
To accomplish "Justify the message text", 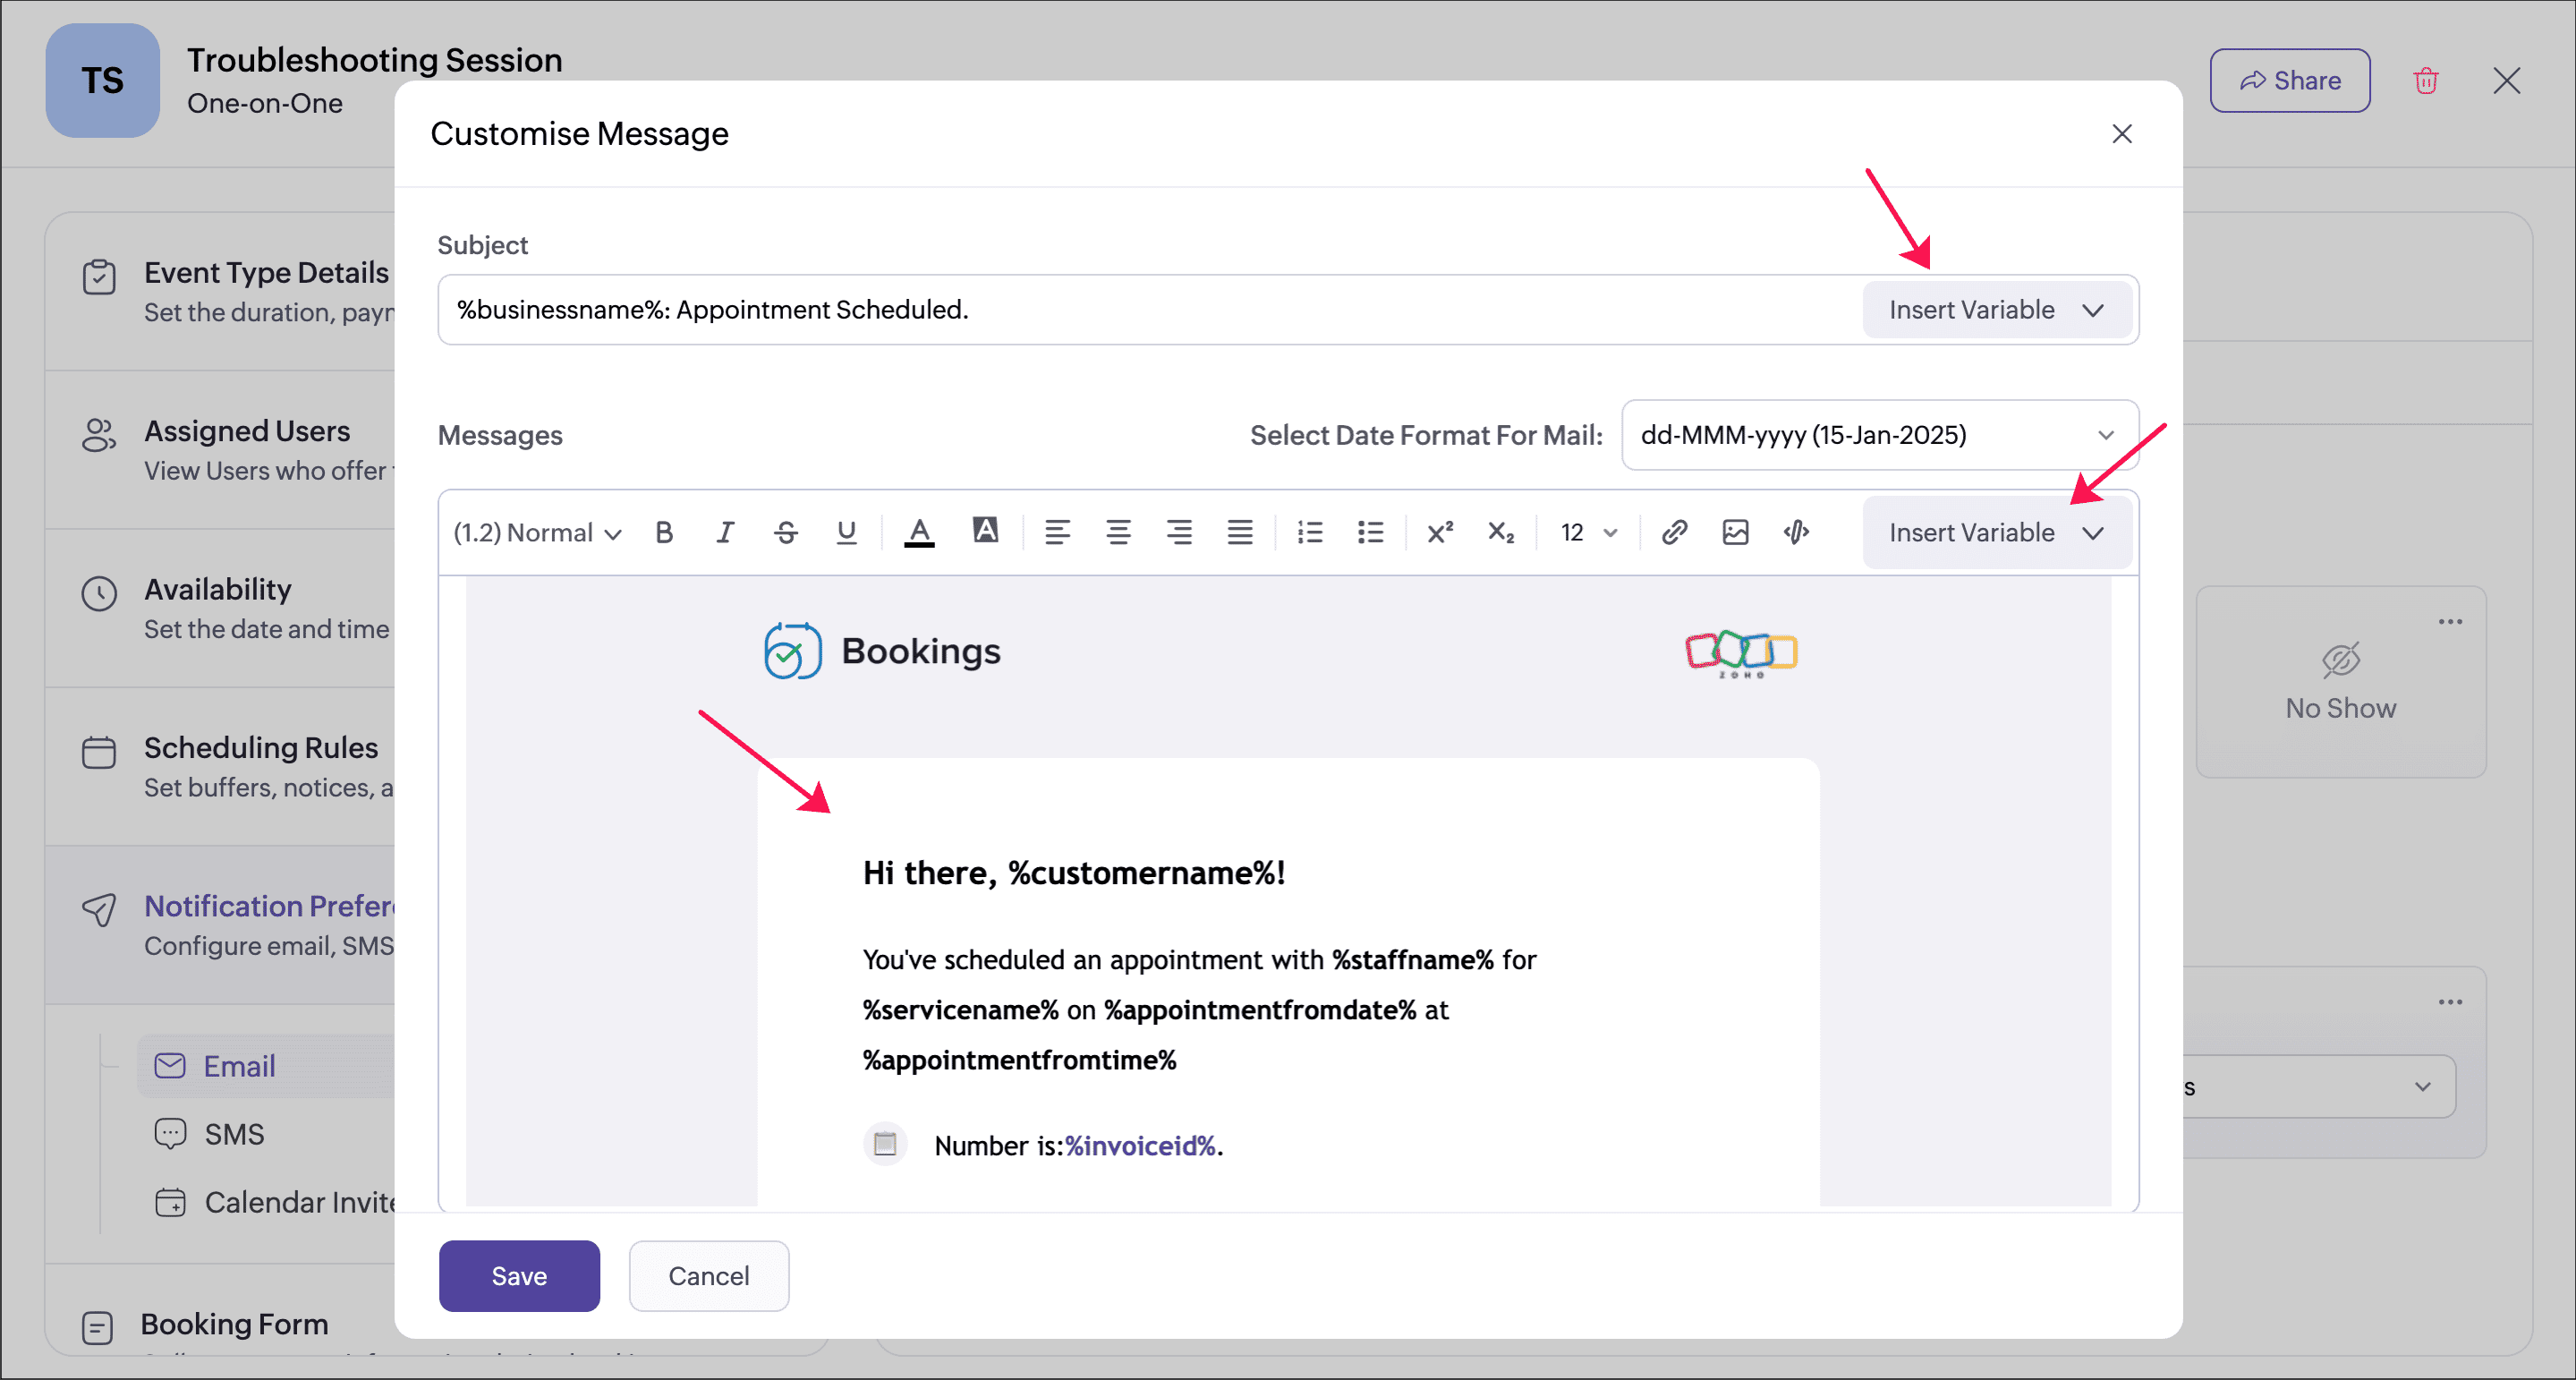I will [x=1240, y=532].
